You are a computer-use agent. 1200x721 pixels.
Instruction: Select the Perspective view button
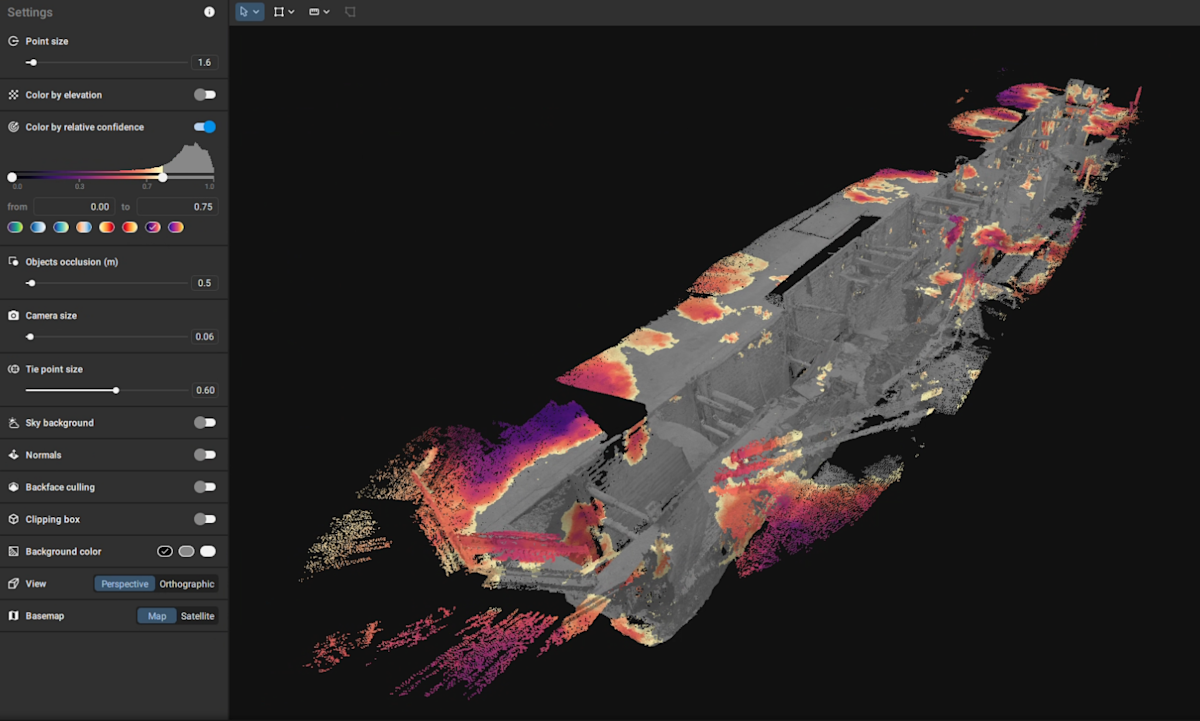124,584
